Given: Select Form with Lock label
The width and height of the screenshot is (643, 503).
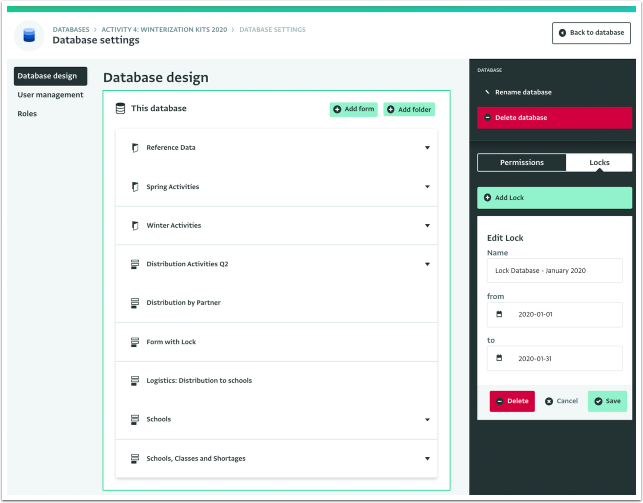Looking at the screenshot, I should (171, 342).
